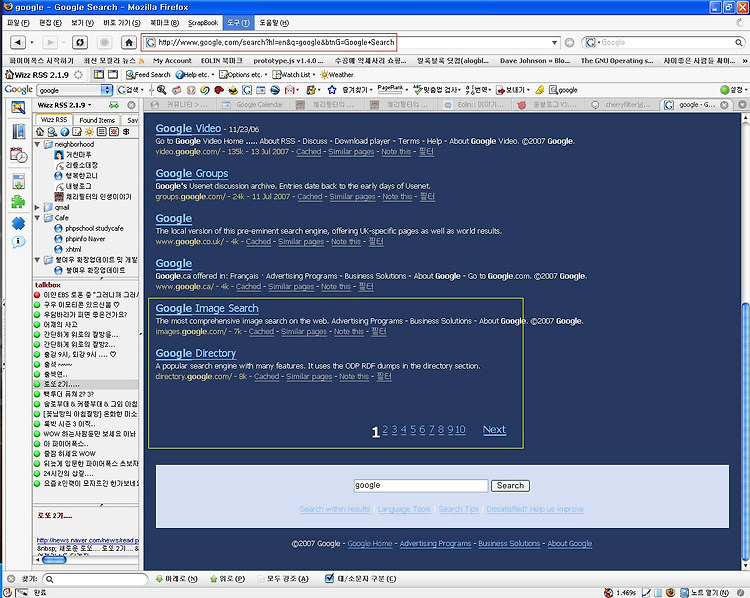
Task: Open the Google Image Search result link
Action: pos(207,309)
